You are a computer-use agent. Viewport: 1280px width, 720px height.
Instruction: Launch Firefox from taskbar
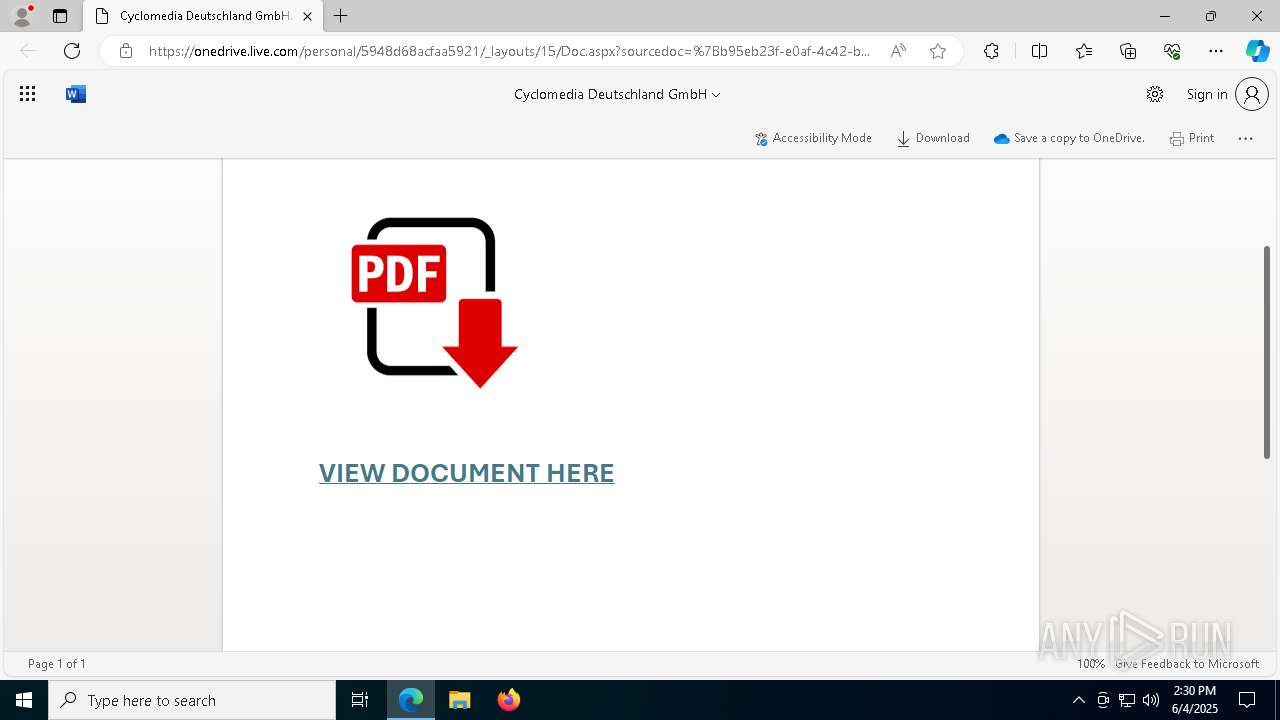tap(508, 700)
